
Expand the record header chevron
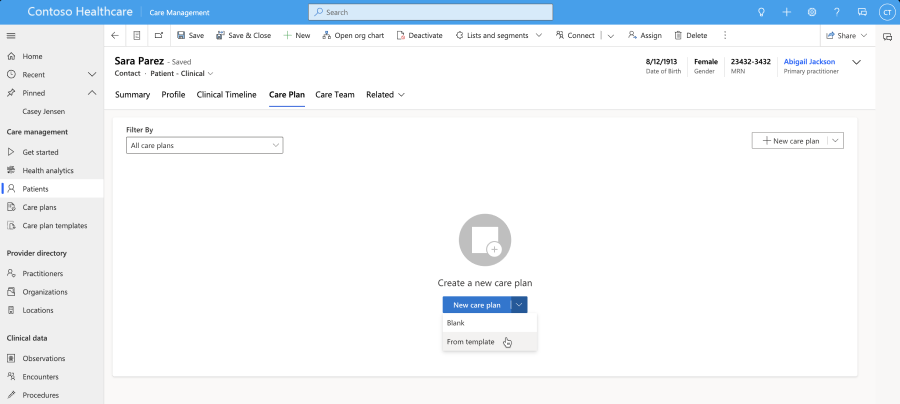856,62
